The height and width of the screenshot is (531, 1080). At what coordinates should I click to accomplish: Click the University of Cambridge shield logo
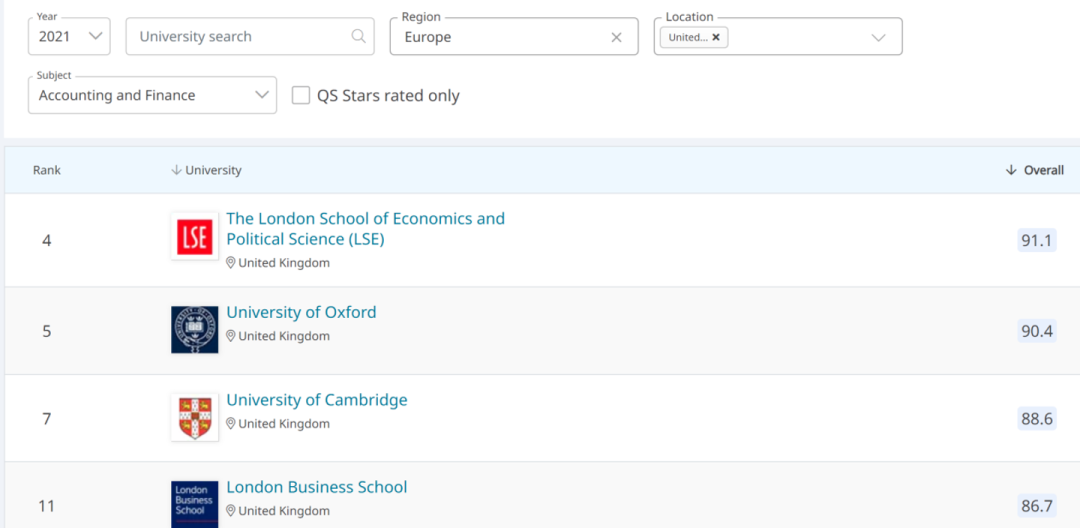[194, 417]
